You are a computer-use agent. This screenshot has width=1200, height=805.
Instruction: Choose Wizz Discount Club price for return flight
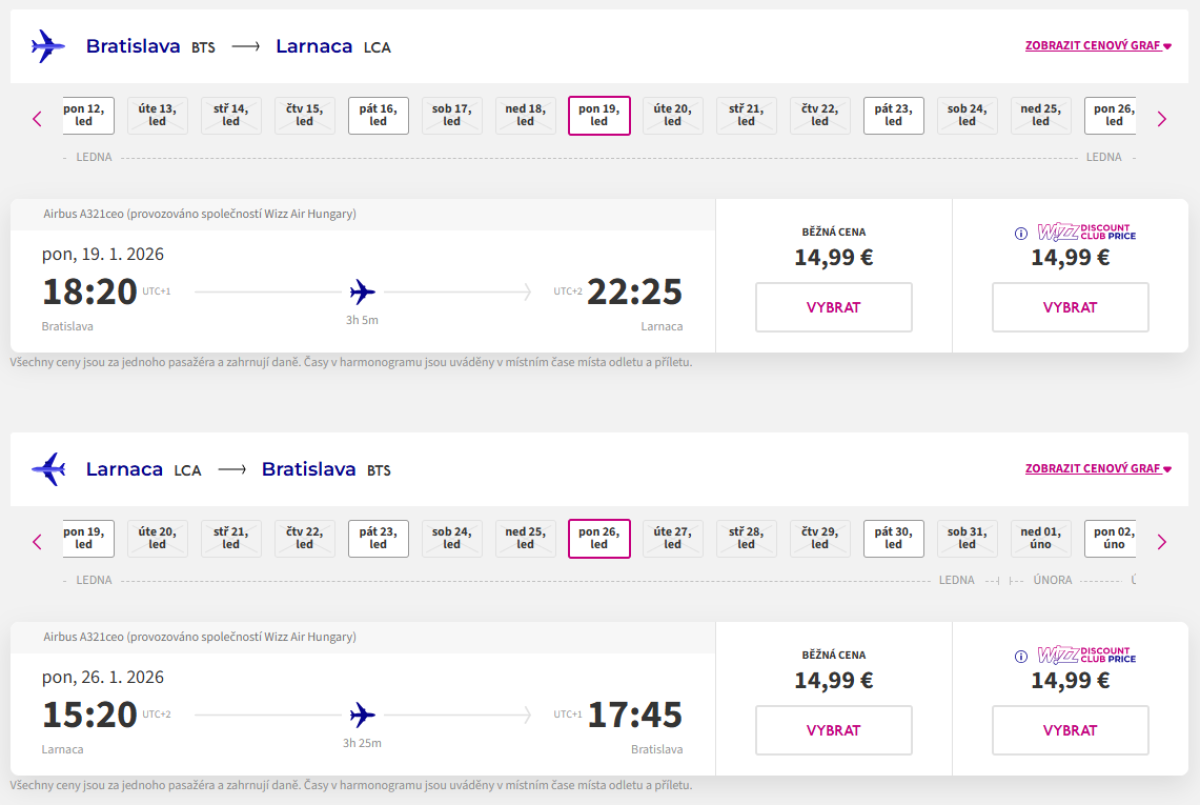(1070, 730)
